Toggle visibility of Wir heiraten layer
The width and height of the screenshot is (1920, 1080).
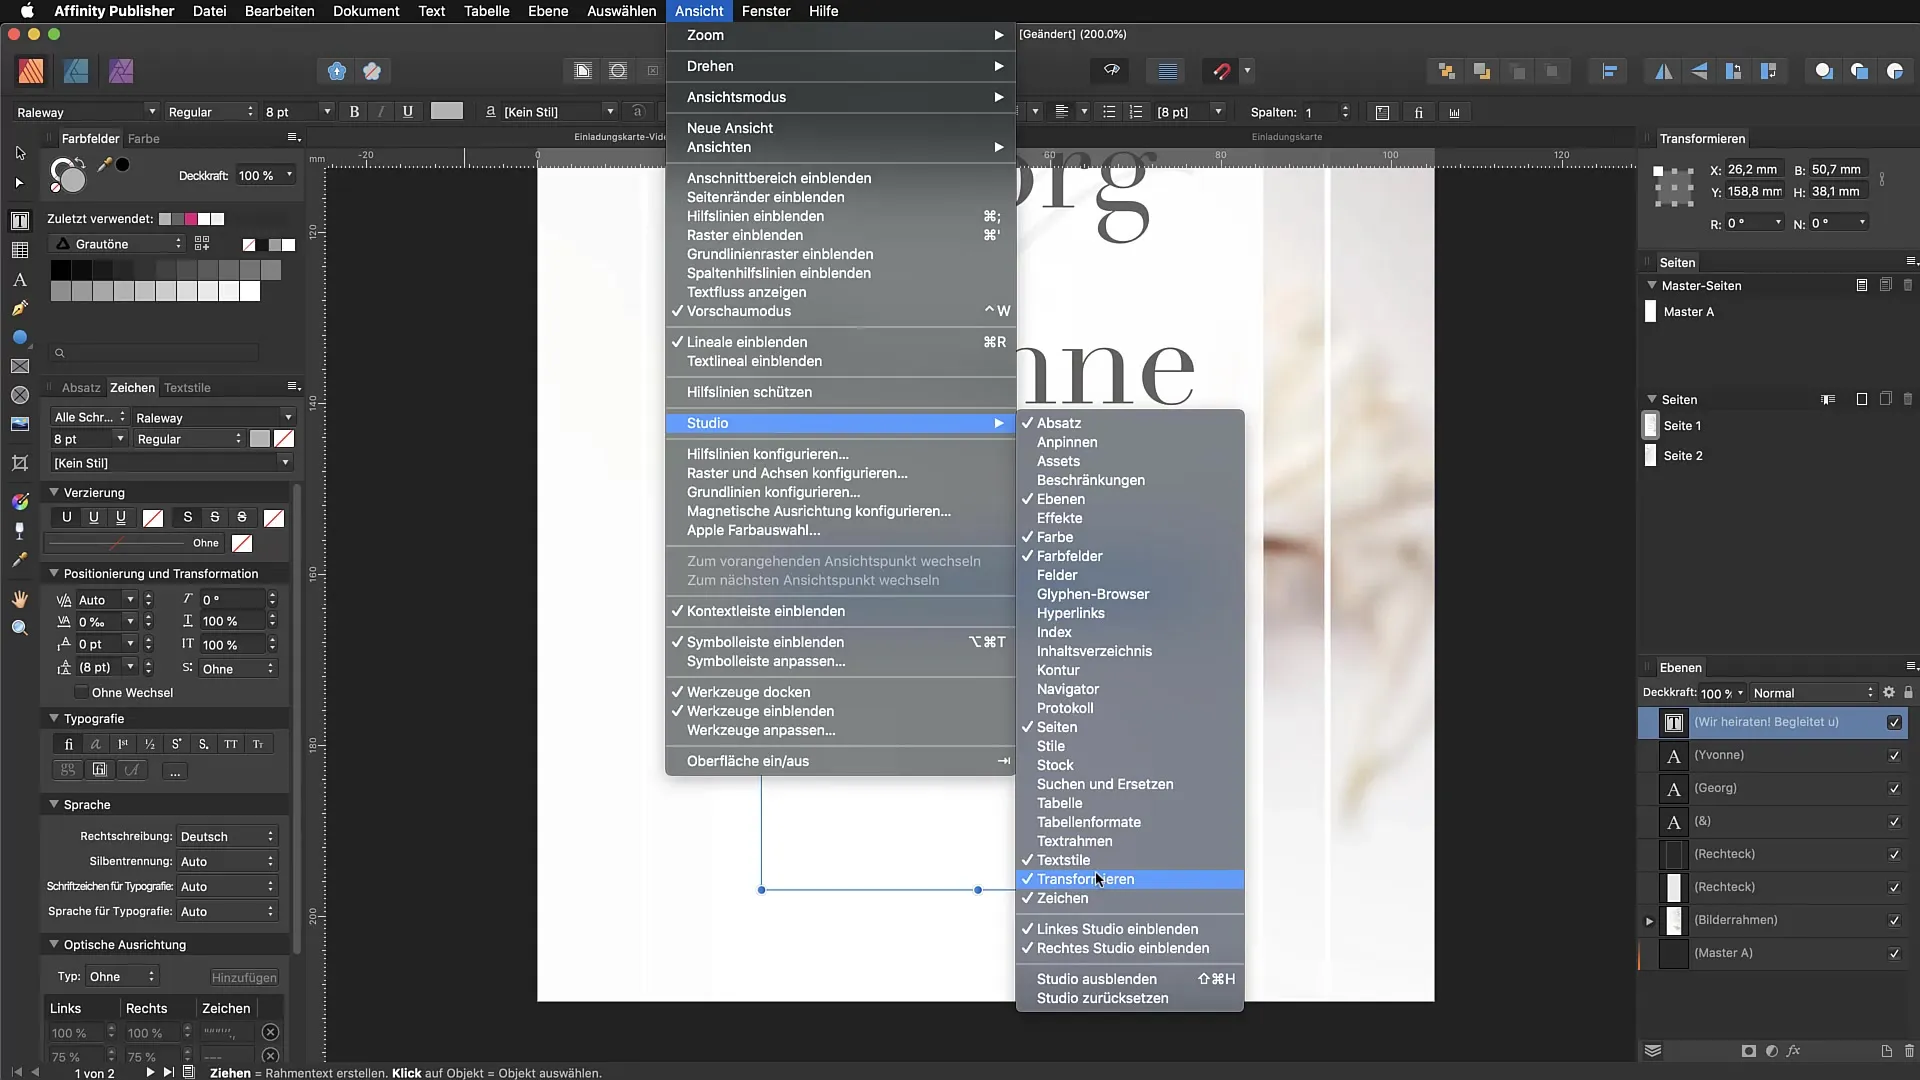pos(1894,723)
